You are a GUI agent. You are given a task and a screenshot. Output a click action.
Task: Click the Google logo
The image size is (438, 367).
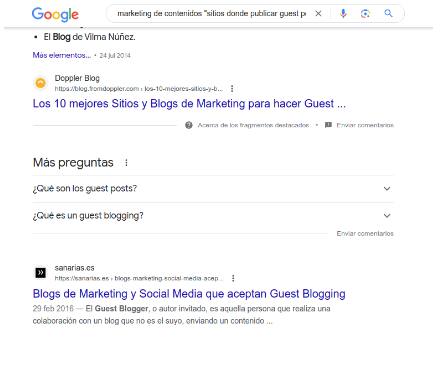pyautogui.click(x=55, y=14)
